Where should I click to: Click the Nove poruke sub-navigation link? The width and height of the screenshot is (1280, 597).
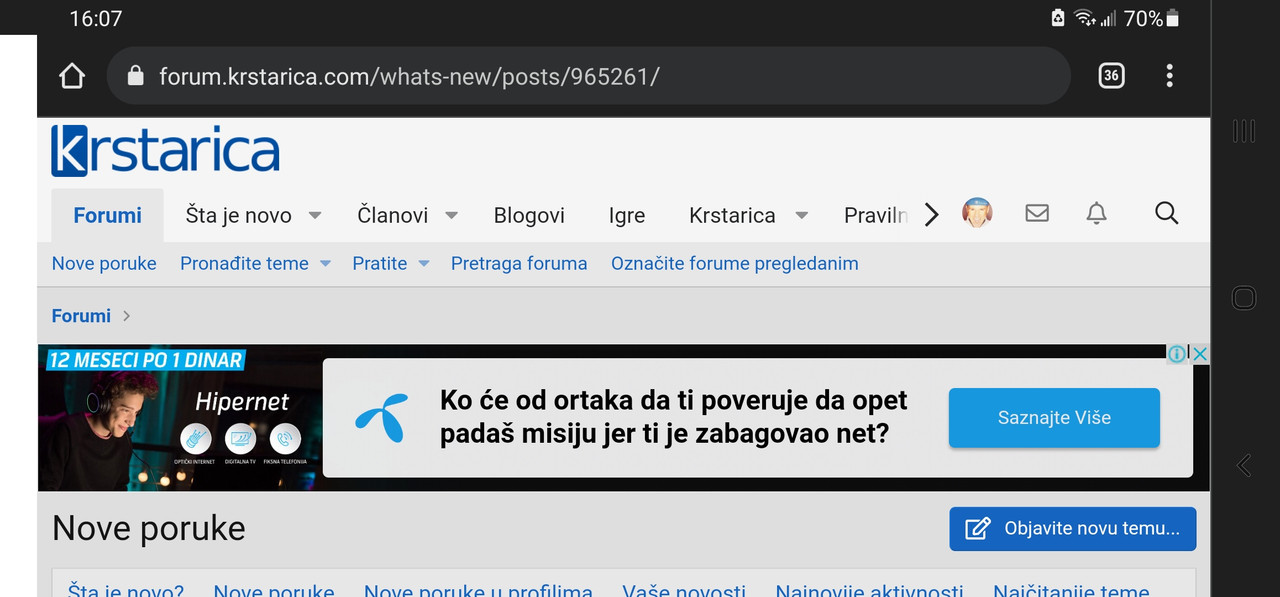(x=104, y=264)
